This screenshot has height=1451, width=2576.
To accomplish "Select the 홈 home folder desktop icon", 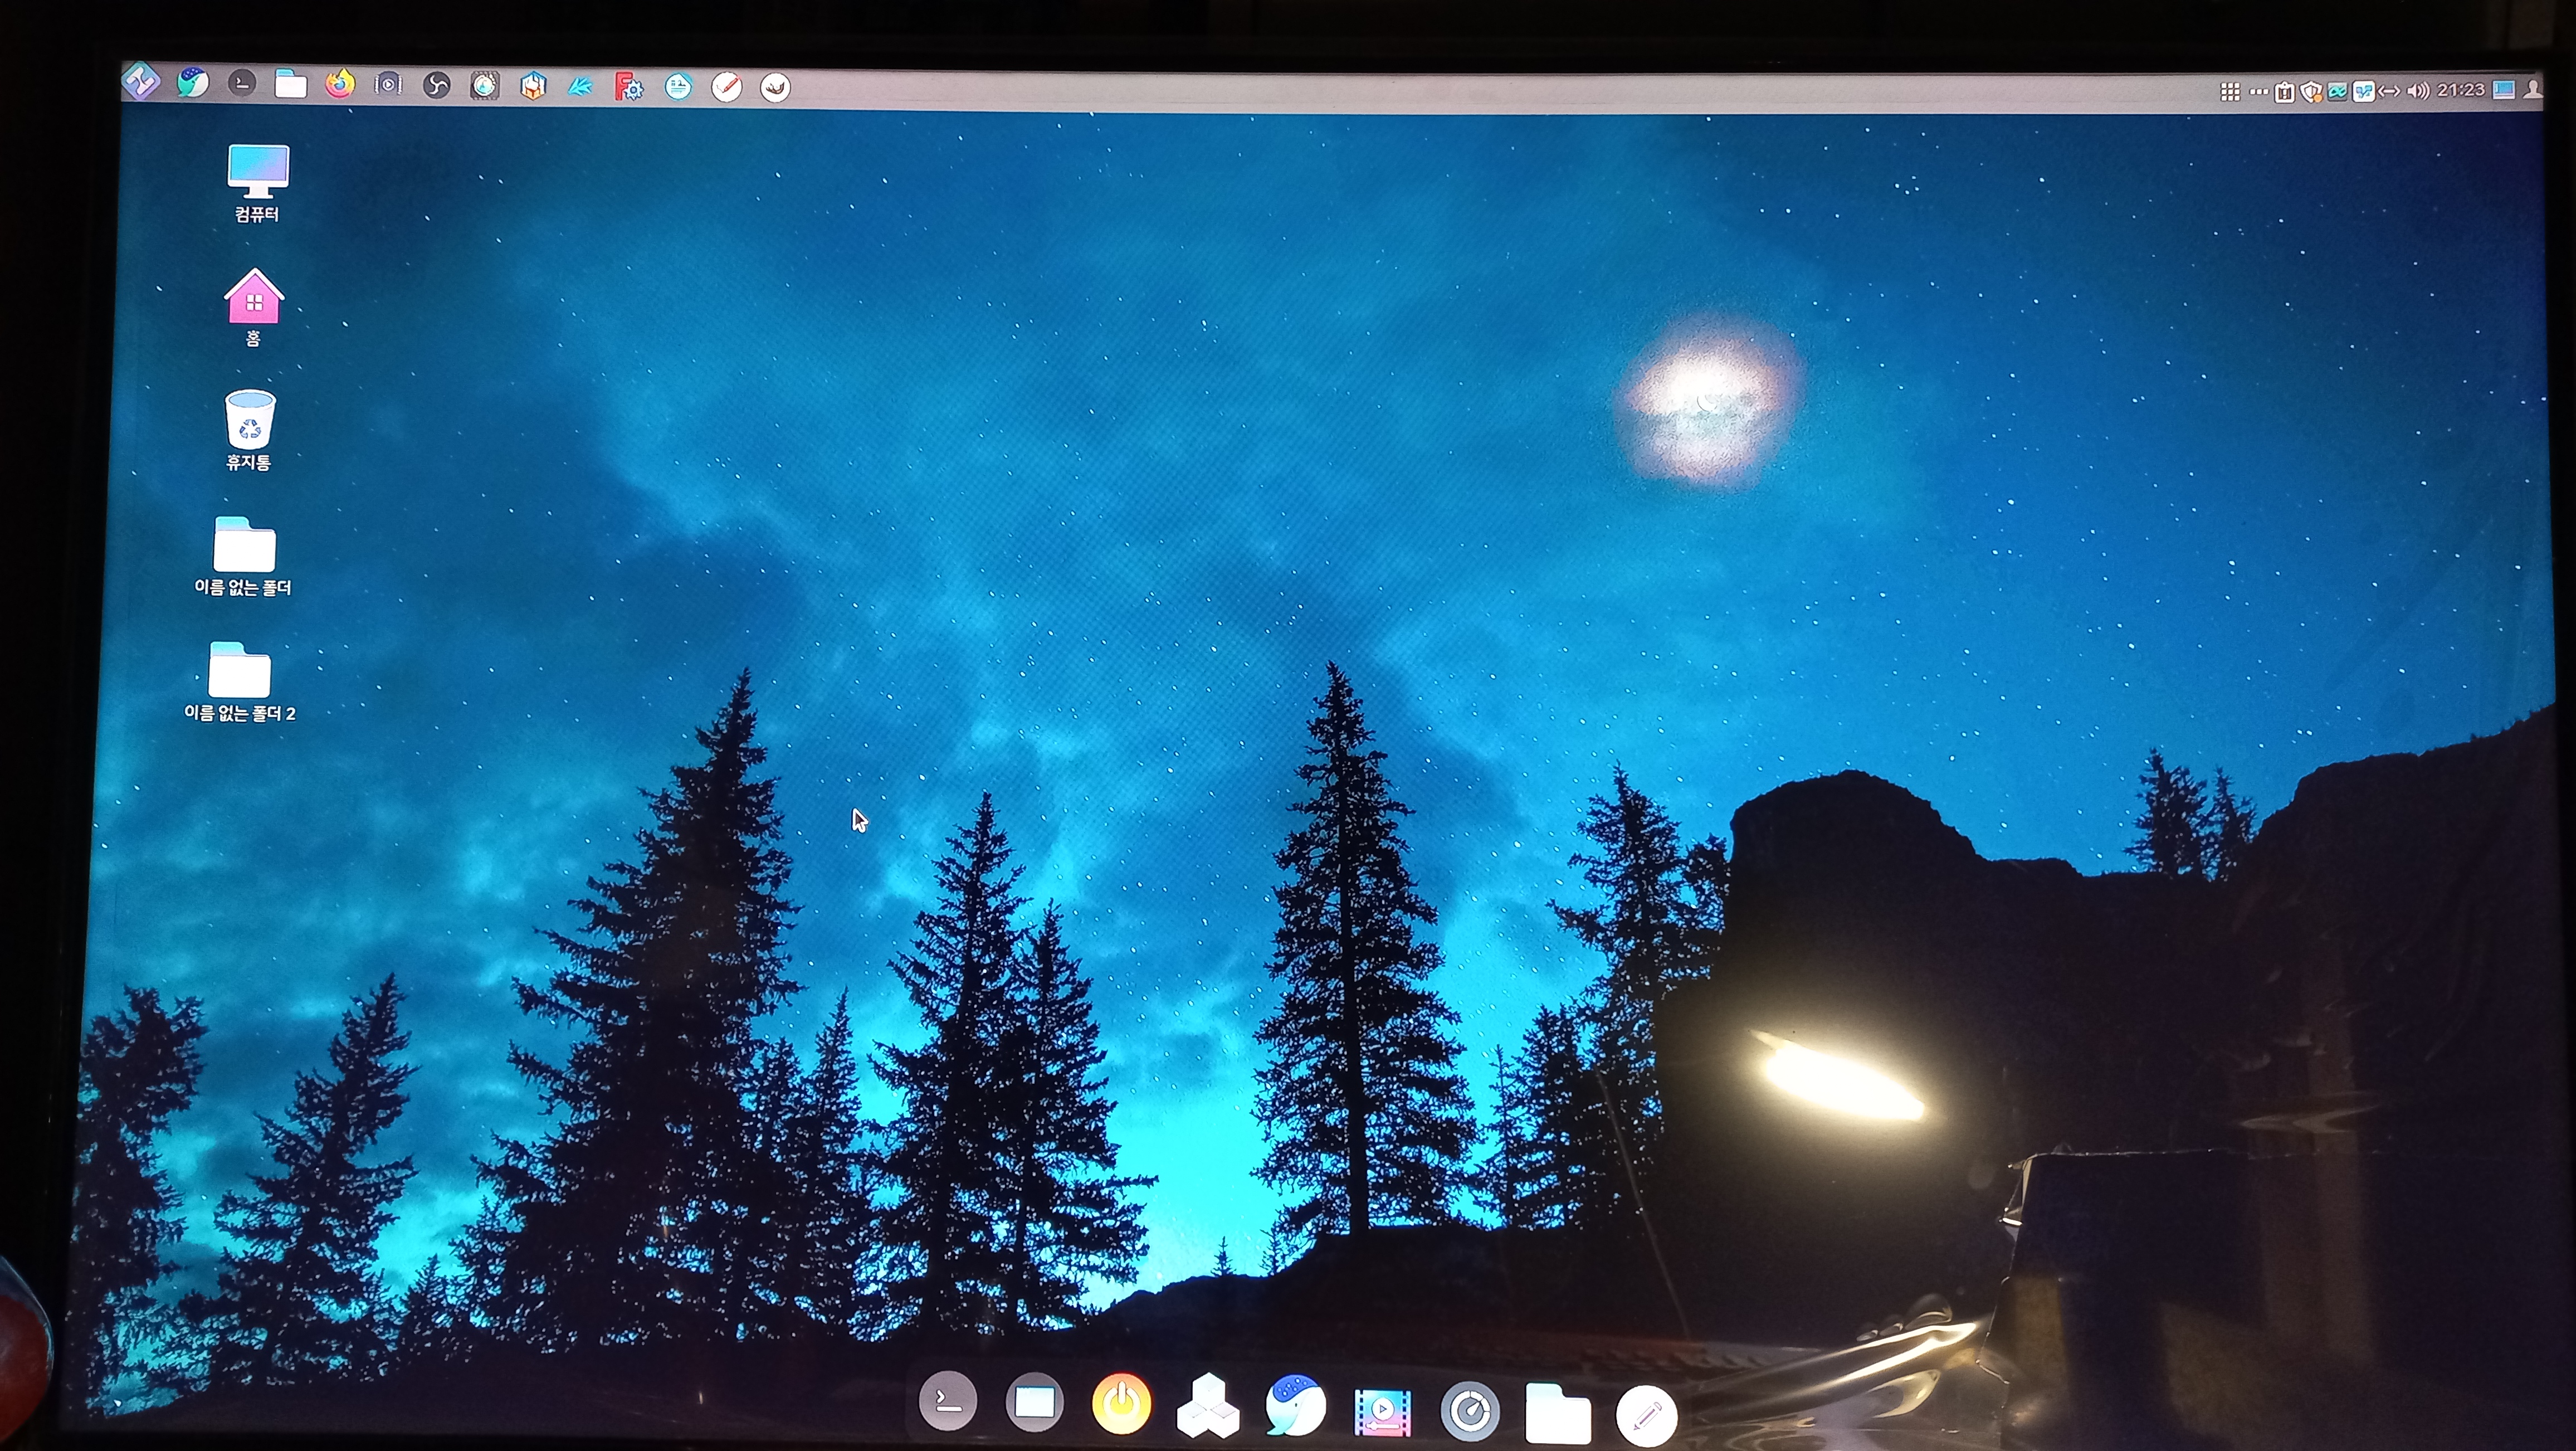I will pos(254,308).
